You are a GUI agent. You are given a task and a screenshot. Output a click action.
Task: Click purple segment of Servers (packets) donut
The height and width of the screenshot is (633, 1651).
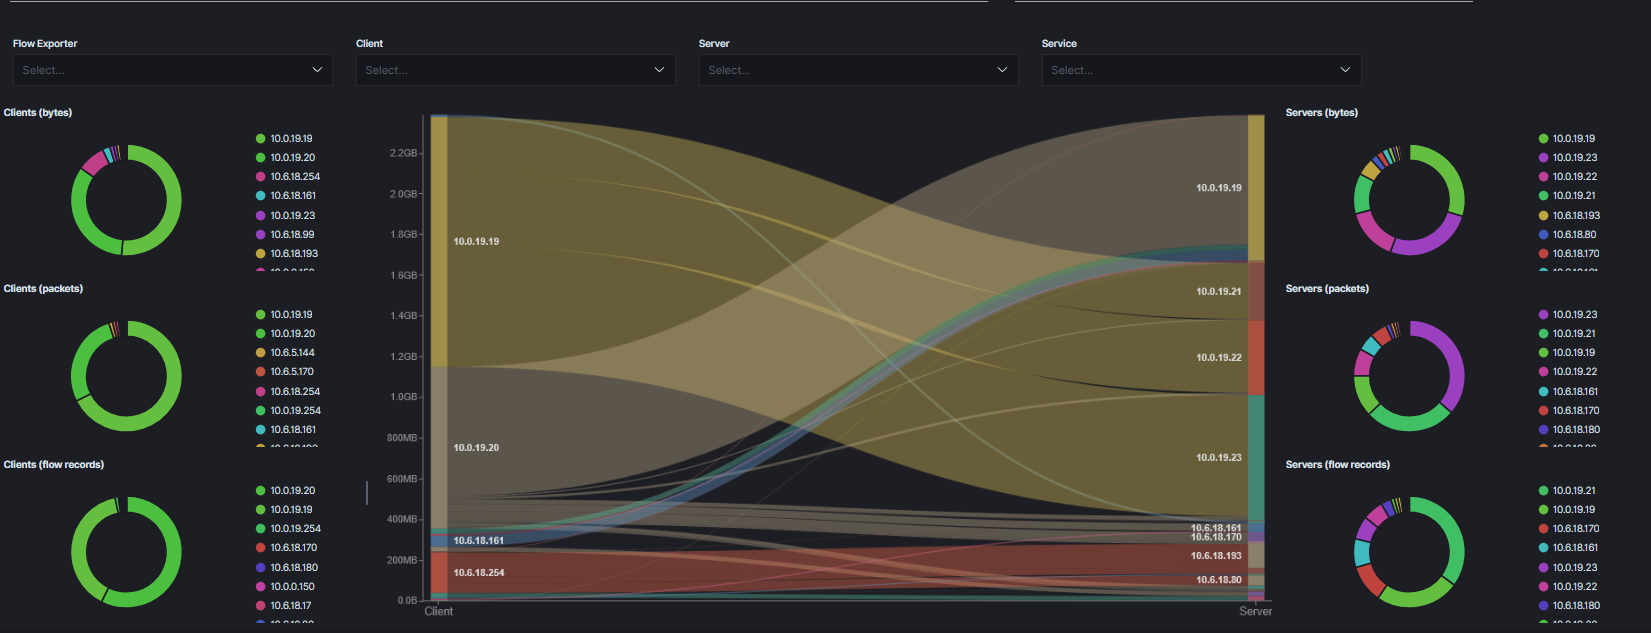(1455, 365)
